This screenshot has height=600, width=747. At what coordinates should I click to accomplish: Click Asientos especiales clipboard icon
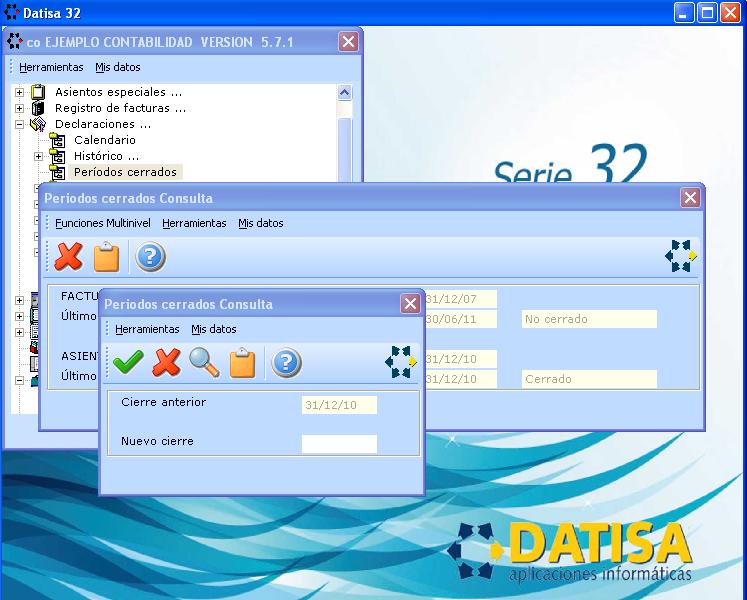click(38, 92)
